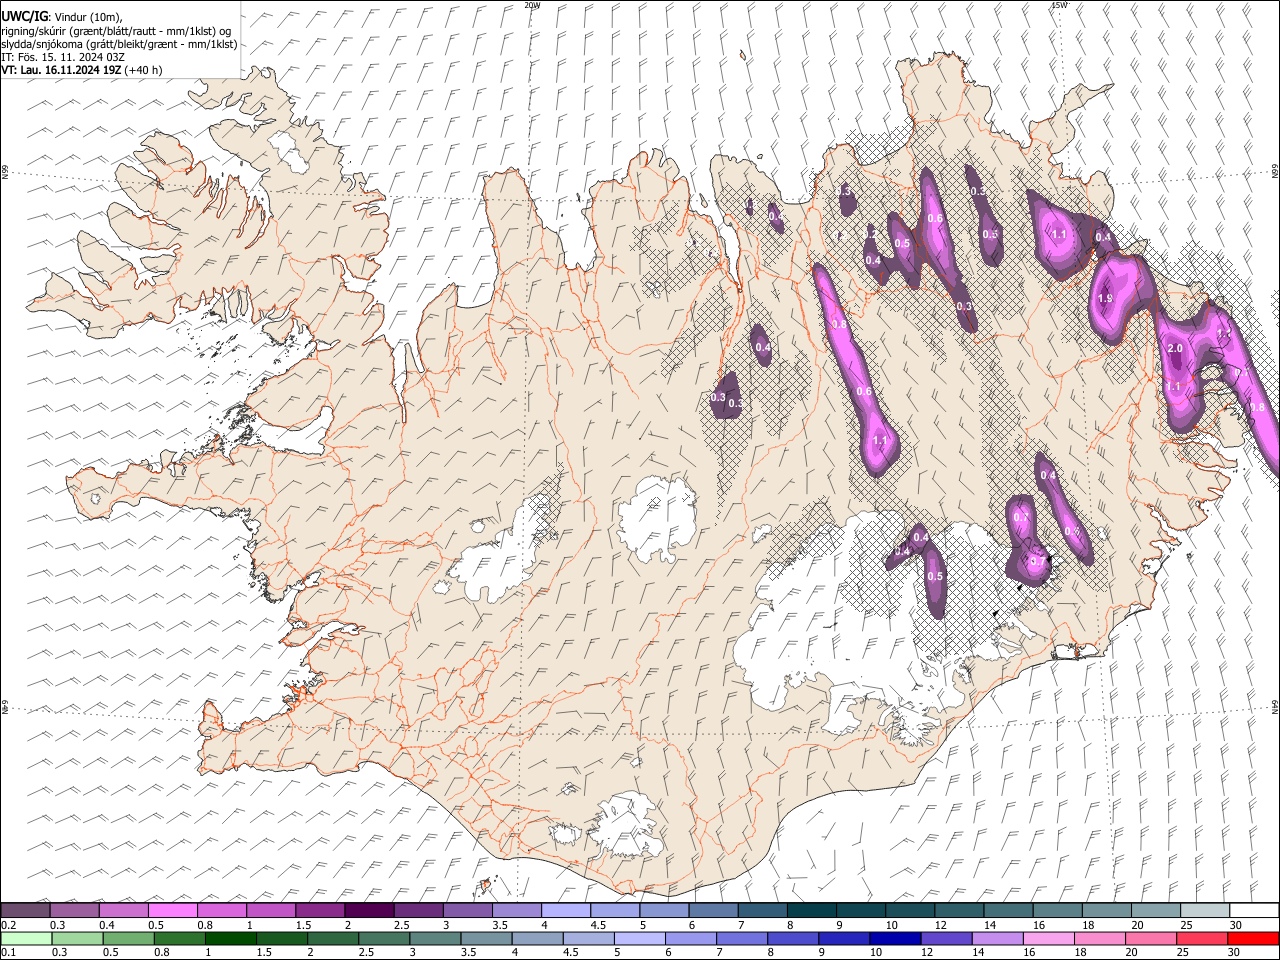Click the snow legend swatch between 0.8 and 1
The image size is (1280, 960).
pyautogui.click(x=221, y=910)
